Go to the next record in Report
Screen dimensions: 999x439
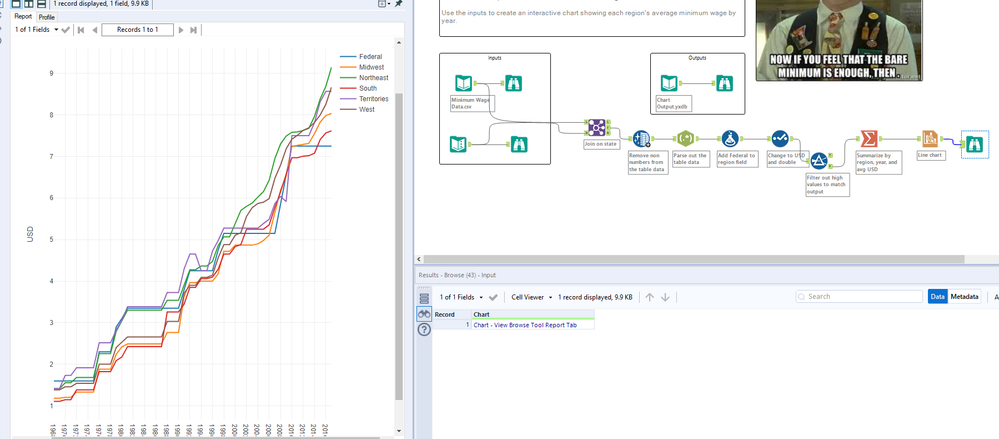pos(181,30)
